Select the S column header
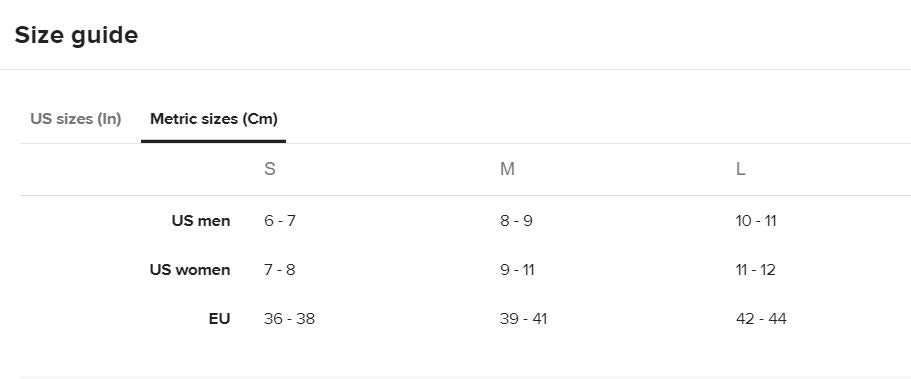 pyautogui.click(x=270, y=169)
